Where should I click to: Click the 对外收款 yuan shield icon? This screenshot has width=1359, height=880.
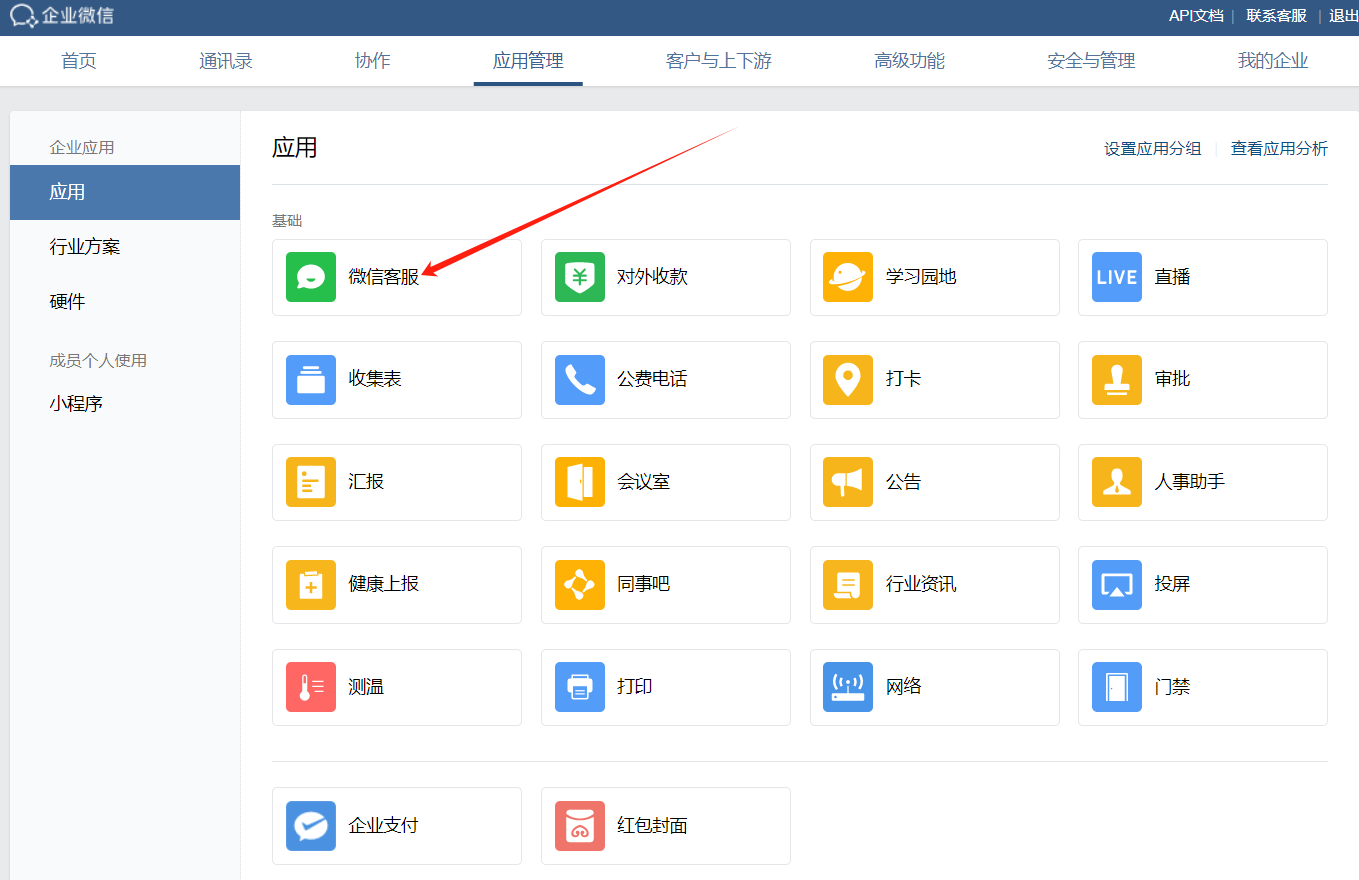point(580,277)
